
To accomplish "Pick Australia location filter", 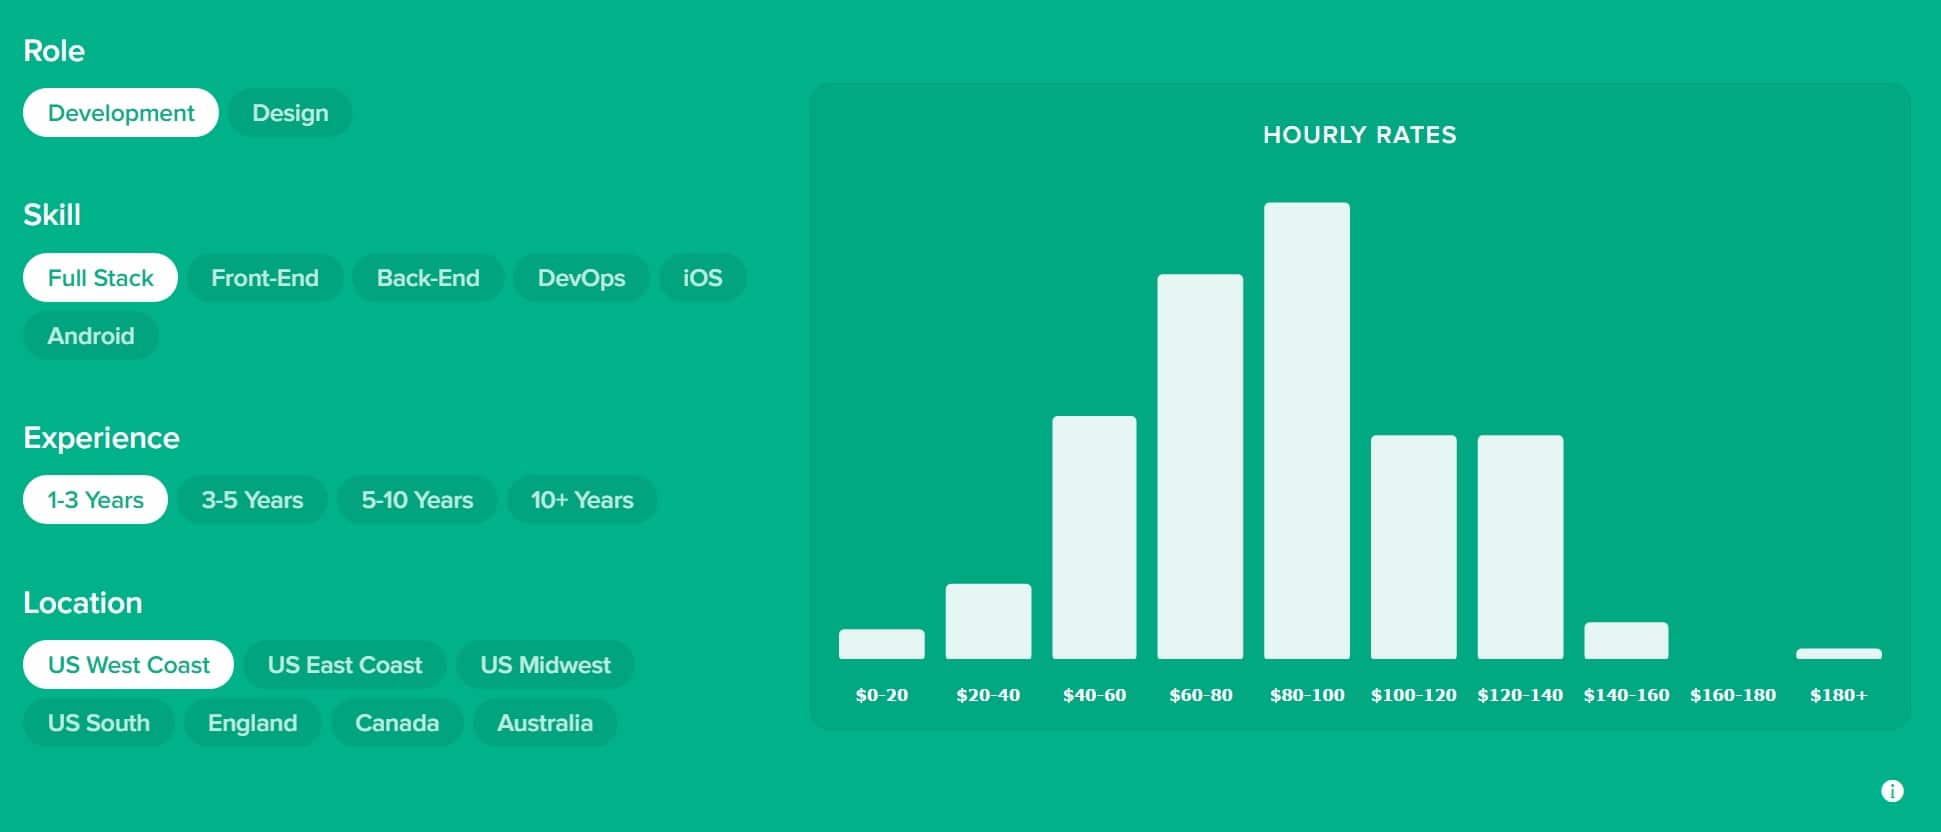I will coord(545,723).
